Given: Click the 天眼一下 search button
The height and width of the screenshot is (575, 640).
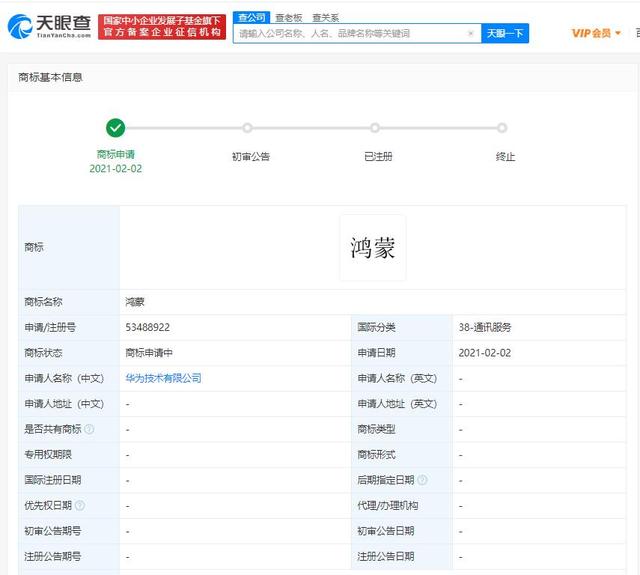Looking at the screenshot, I should [505, 33].
